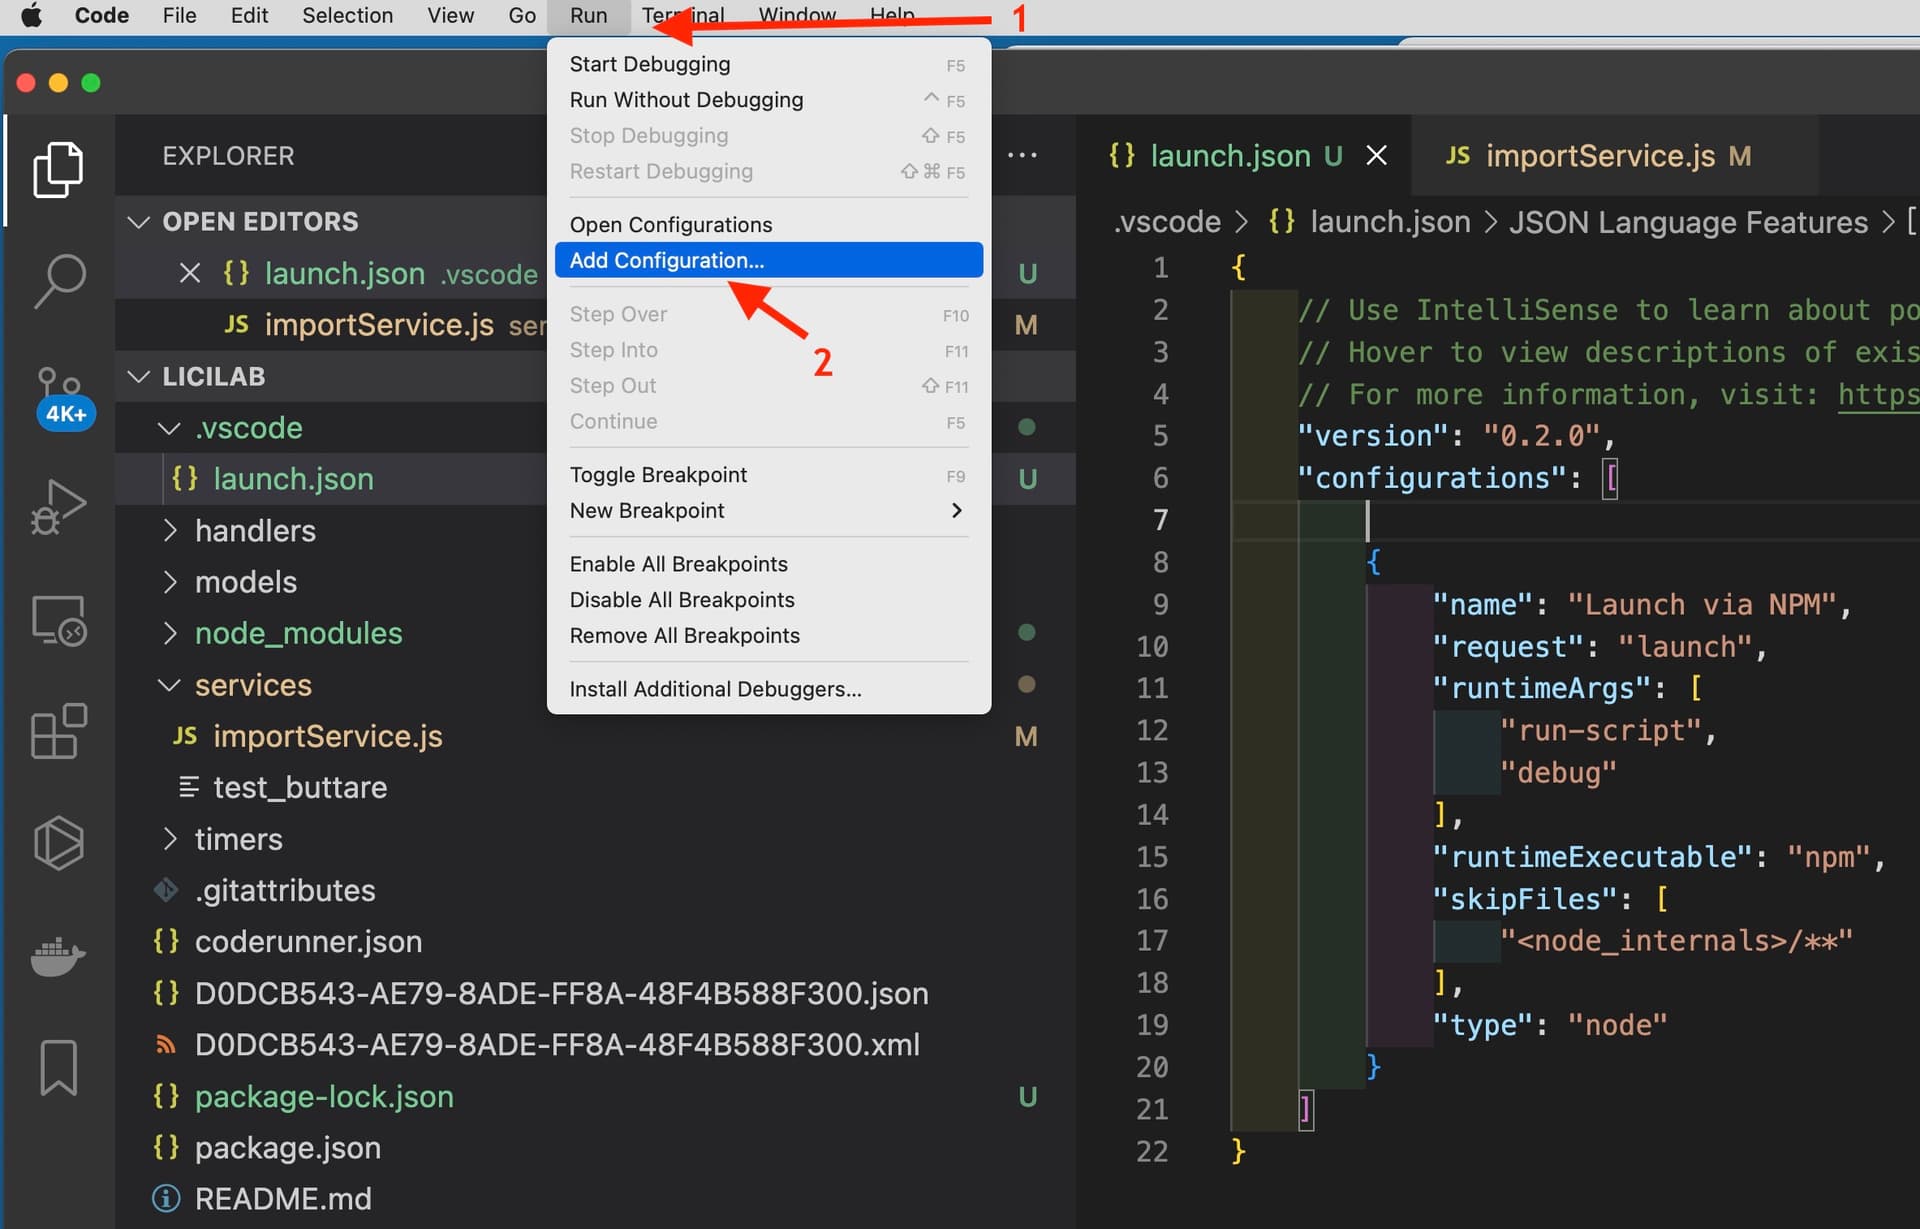Open Run and Debug view icon
This screenshot has height=1229, width=1920.
pos(58,507)
